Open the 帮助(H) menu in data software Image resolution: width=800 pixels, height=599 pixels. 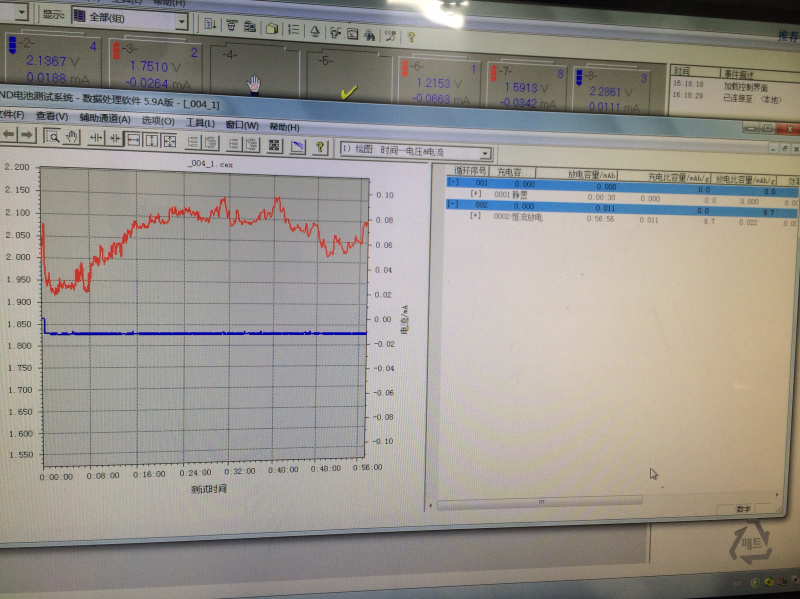[x=284, y=127]
